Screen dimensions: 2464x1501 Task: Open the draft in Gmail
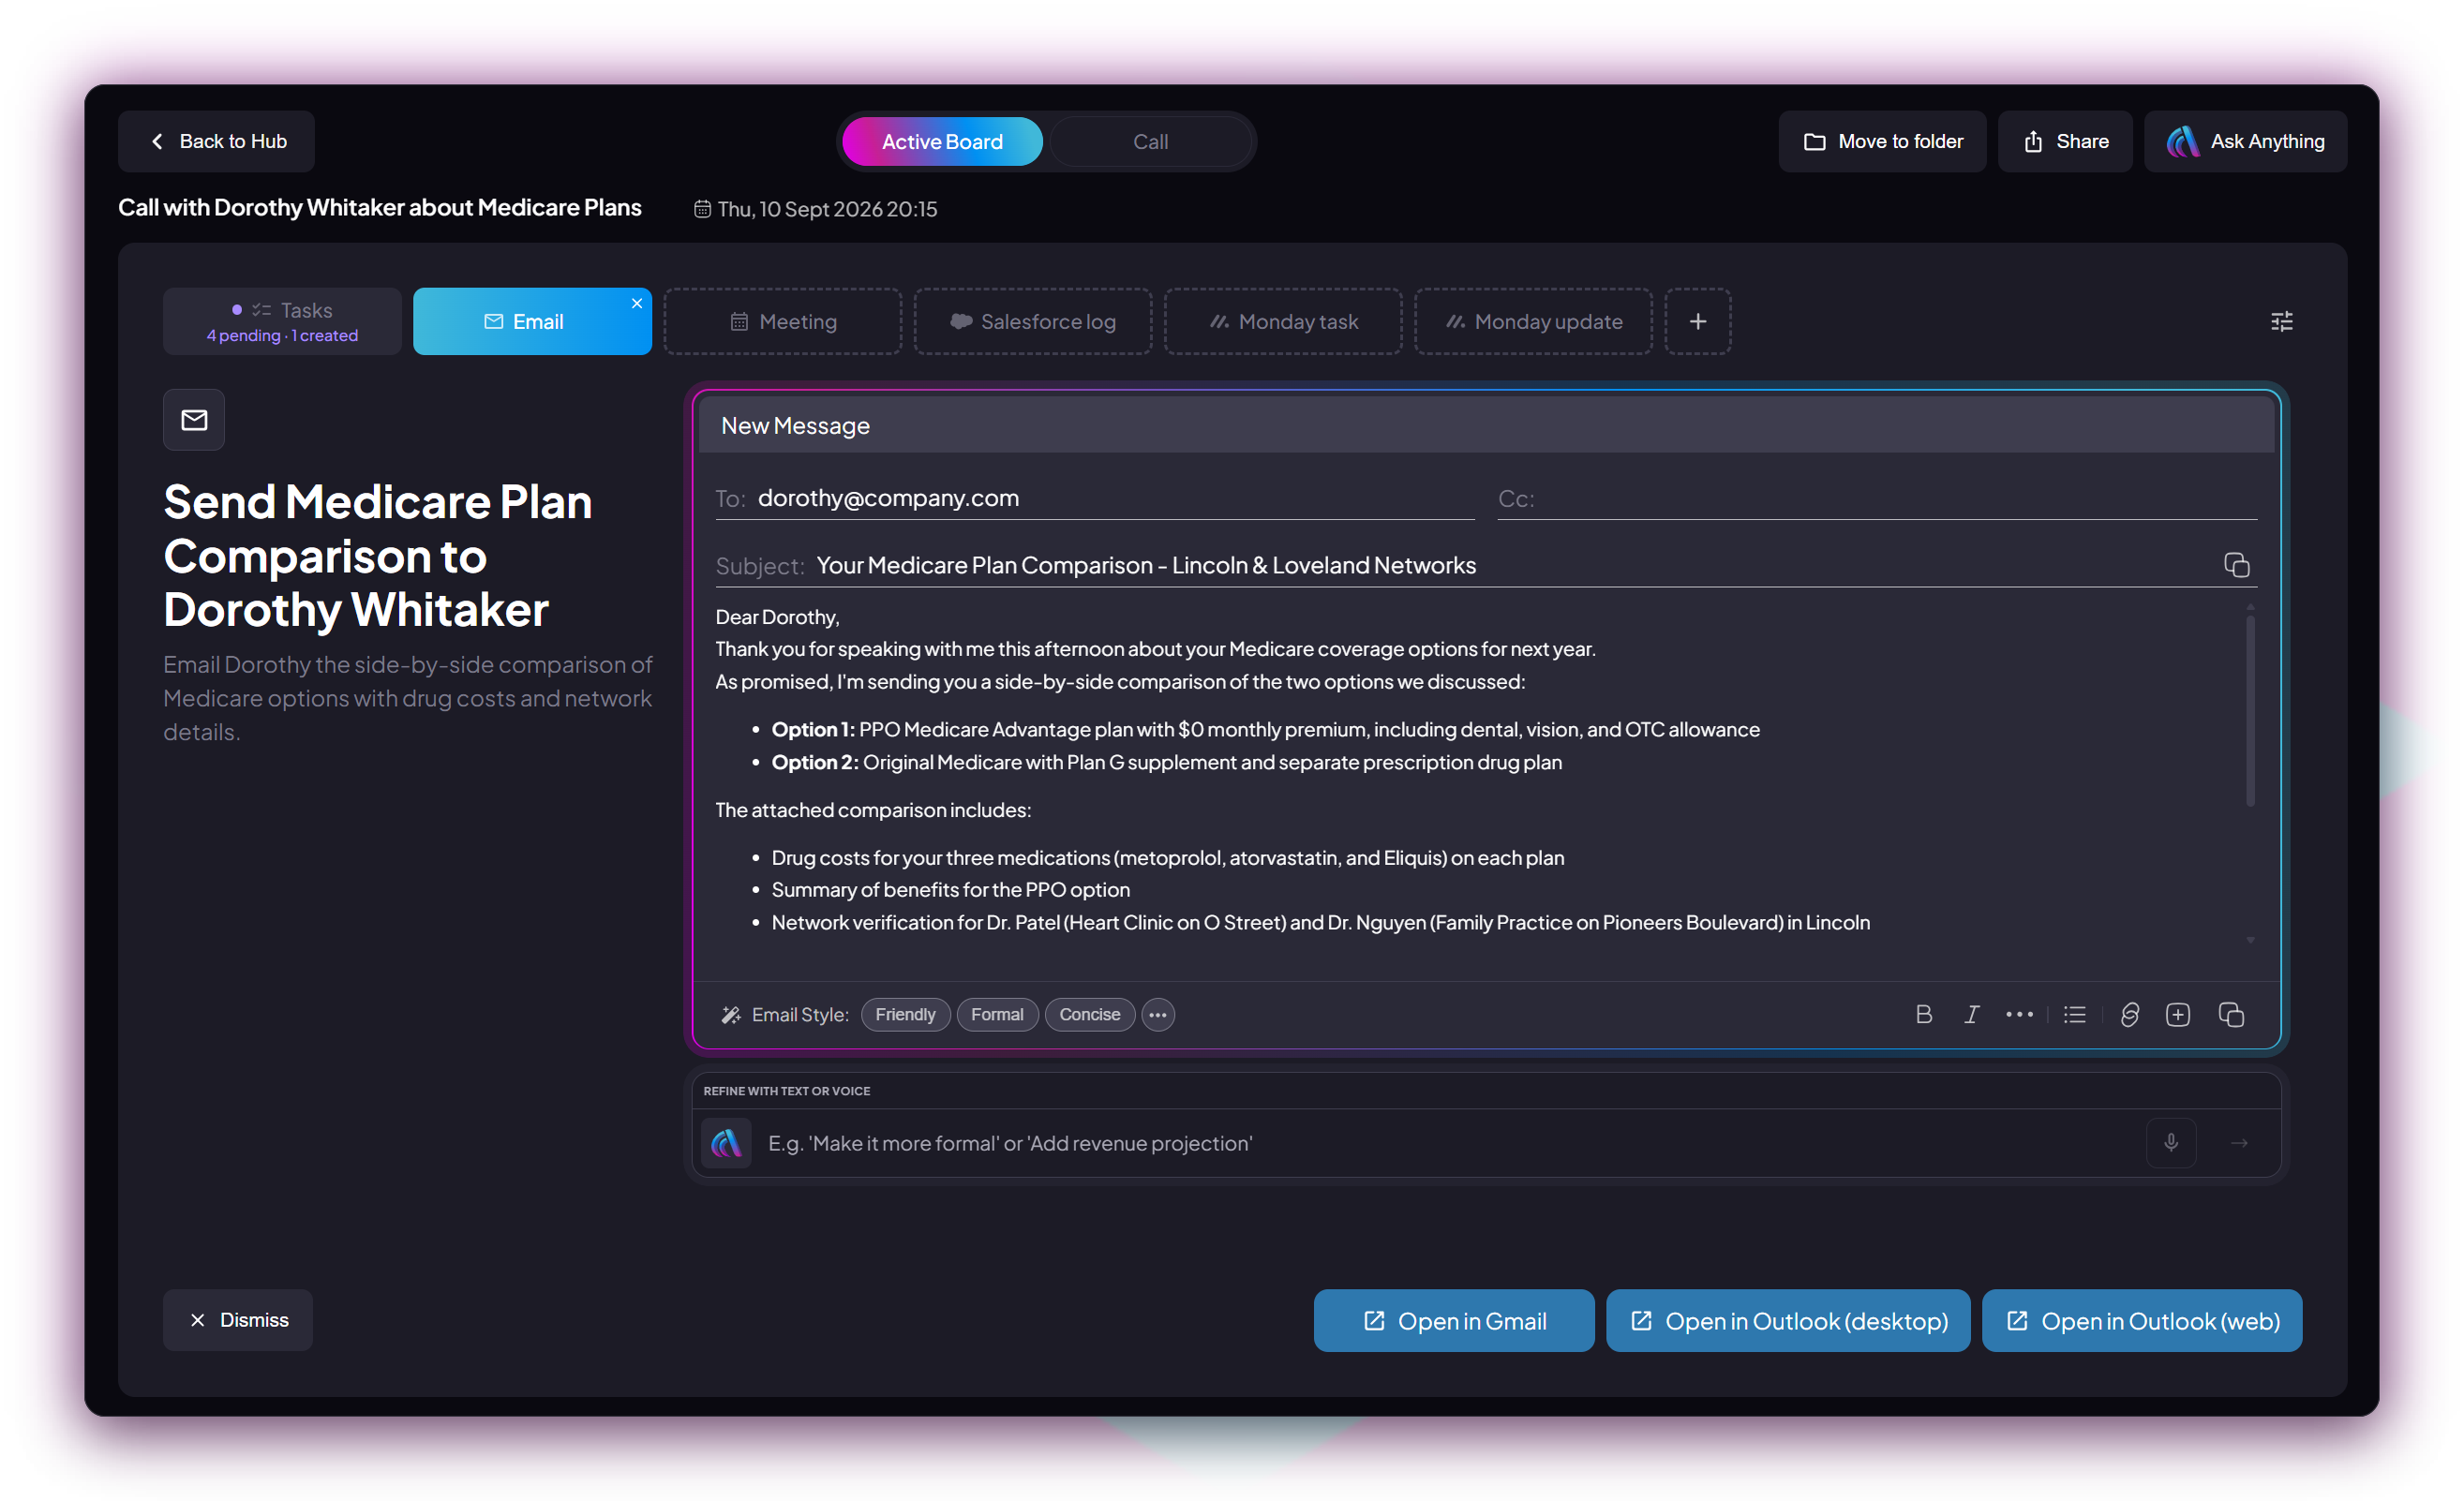tap(1454, 1320)
